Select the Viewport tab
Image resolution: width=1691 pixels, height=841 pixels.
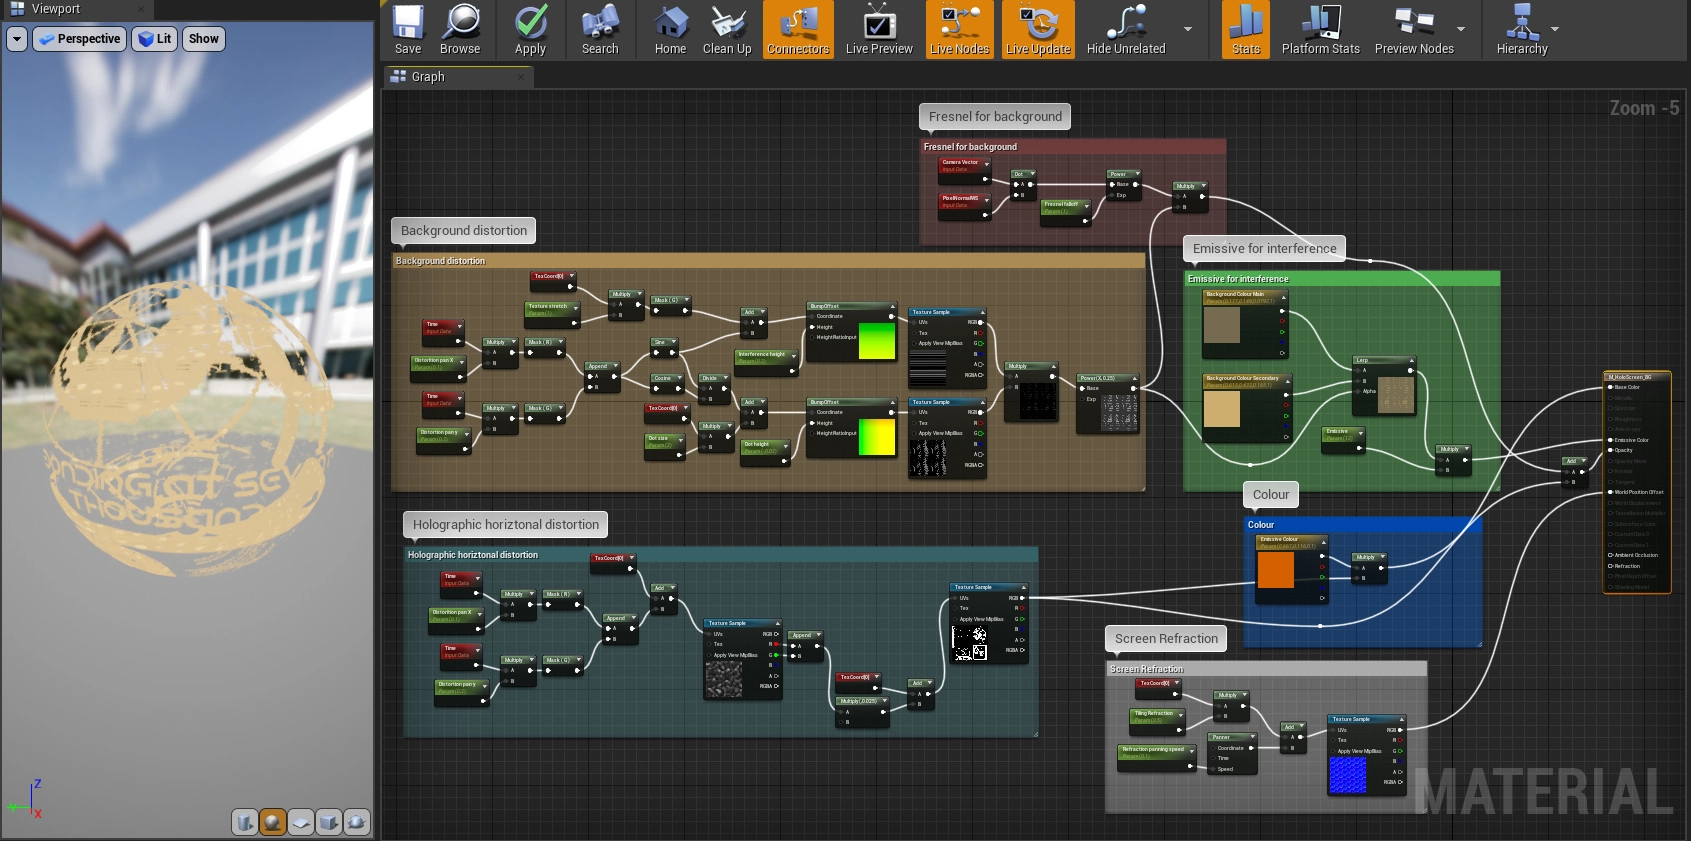click(x=56, y=9)
